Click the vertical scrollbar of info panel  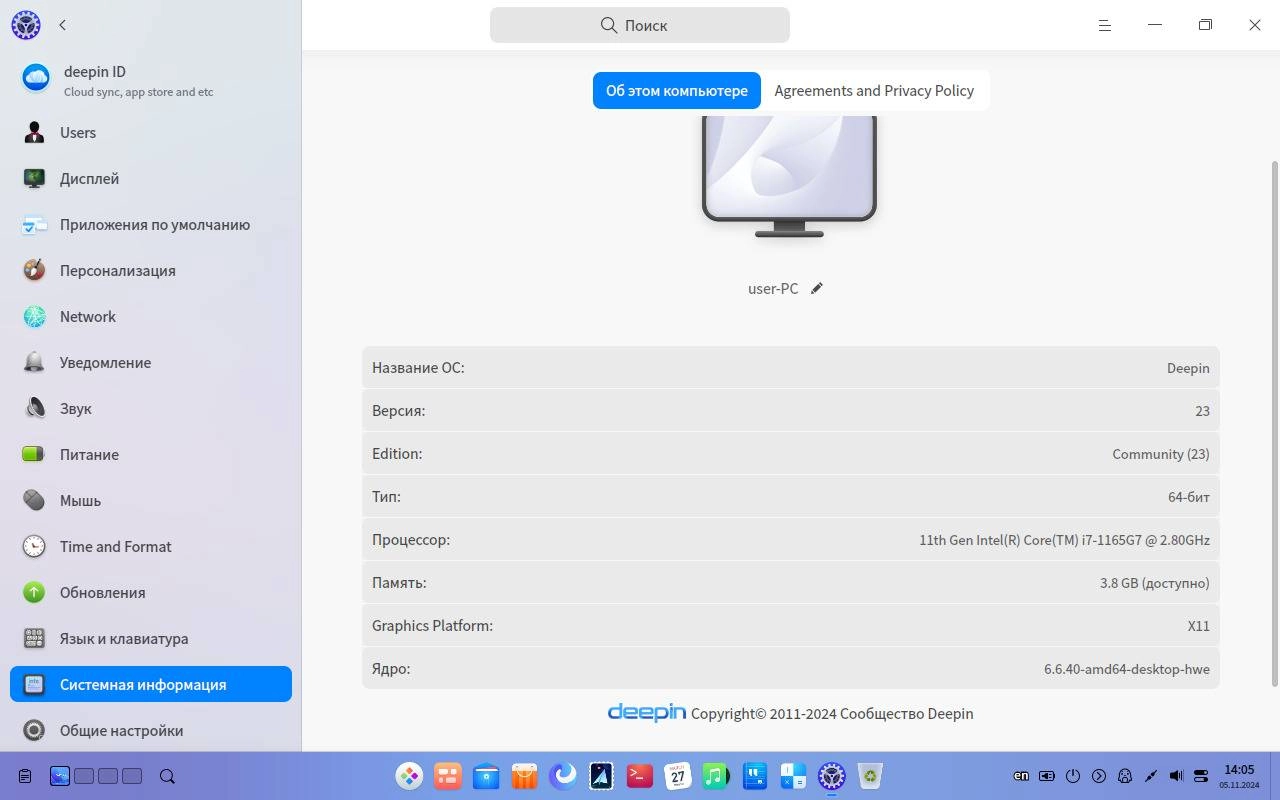1274,422
